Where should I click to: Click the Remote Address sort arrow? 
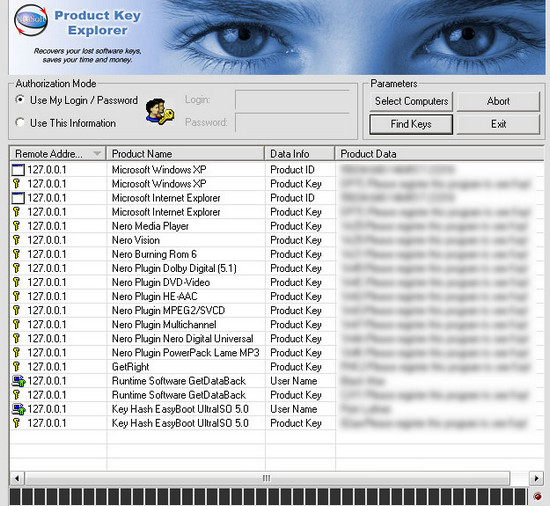click(97, 154)
